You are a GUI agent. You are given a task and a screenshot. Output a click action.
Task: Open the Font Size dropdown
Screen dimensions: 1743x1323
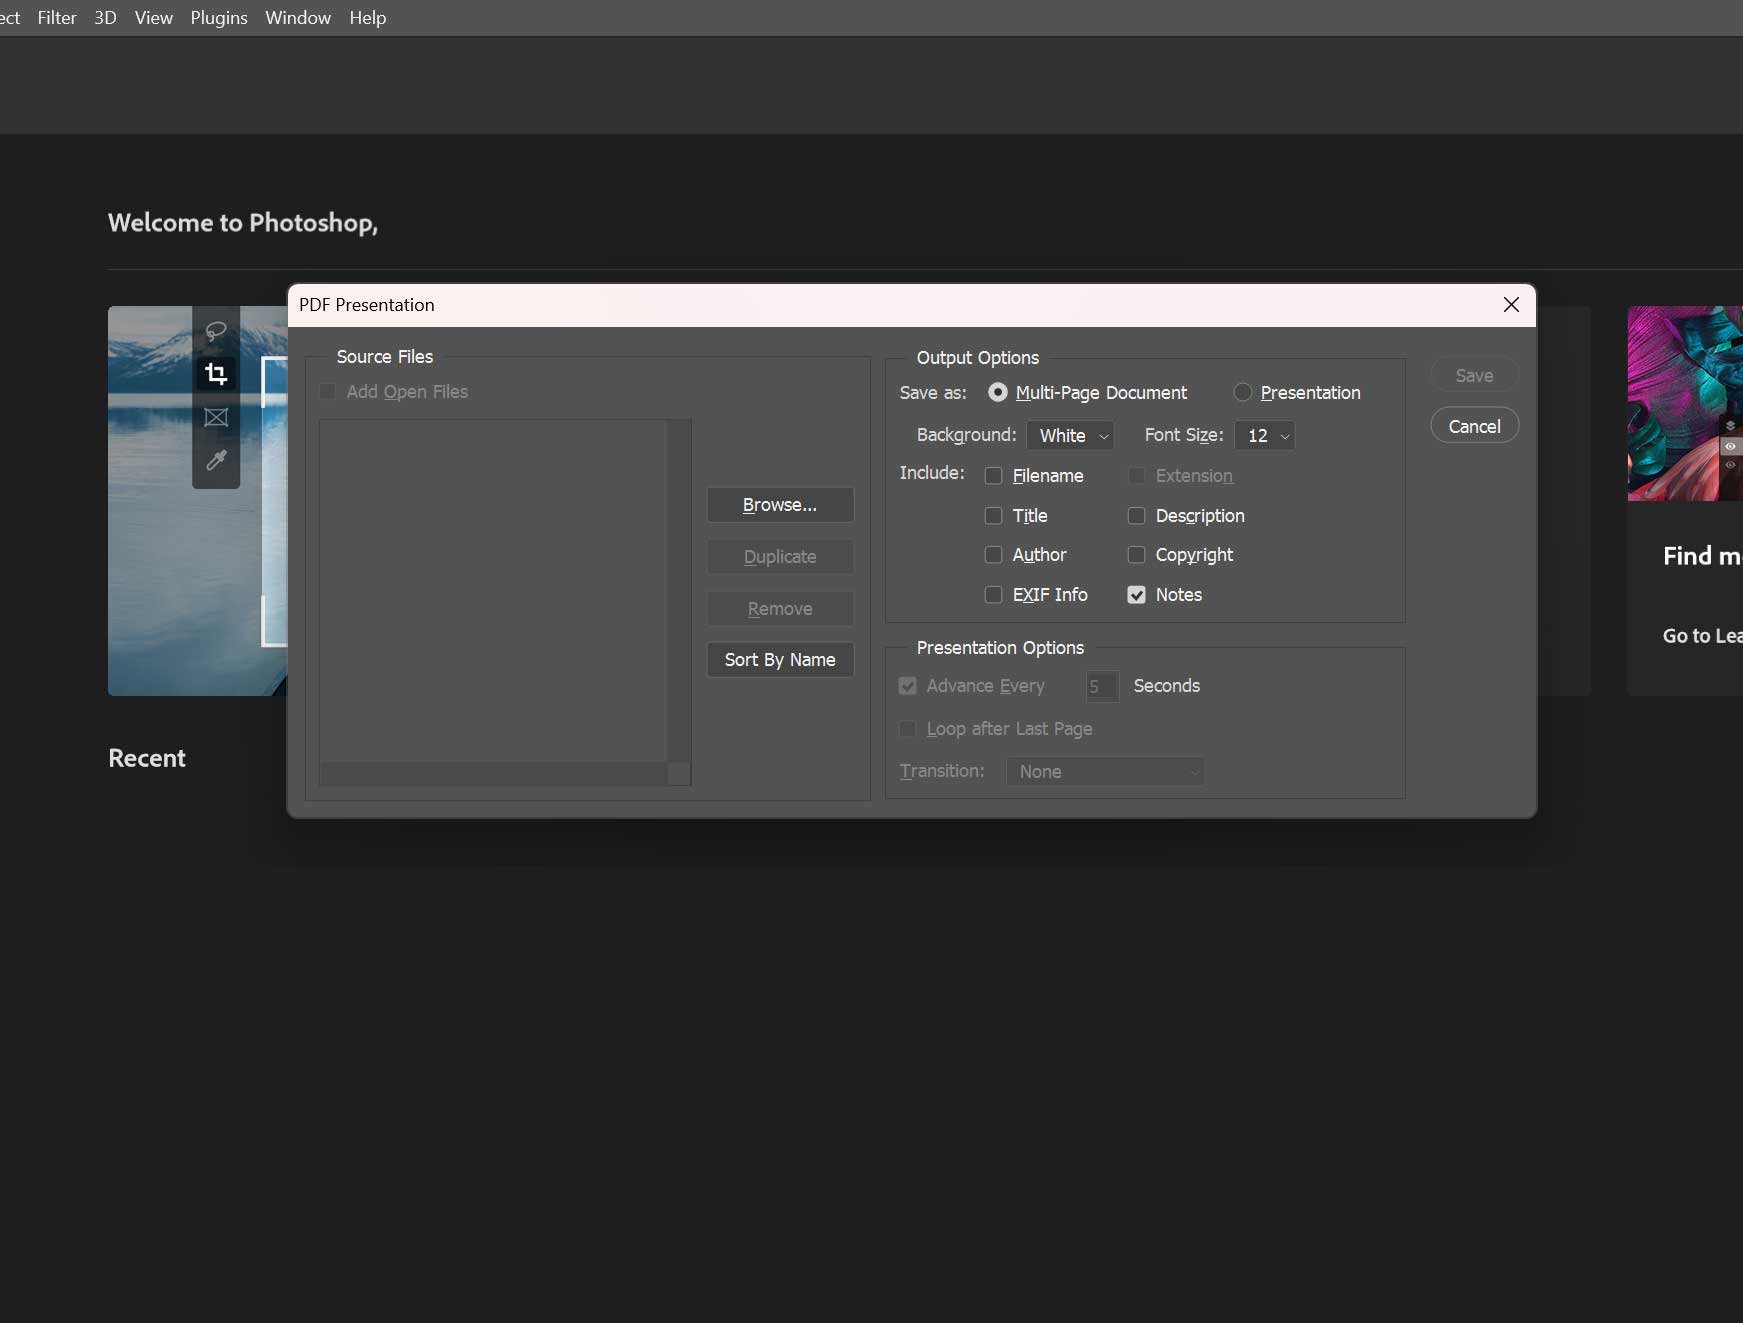coord(1265,435)
